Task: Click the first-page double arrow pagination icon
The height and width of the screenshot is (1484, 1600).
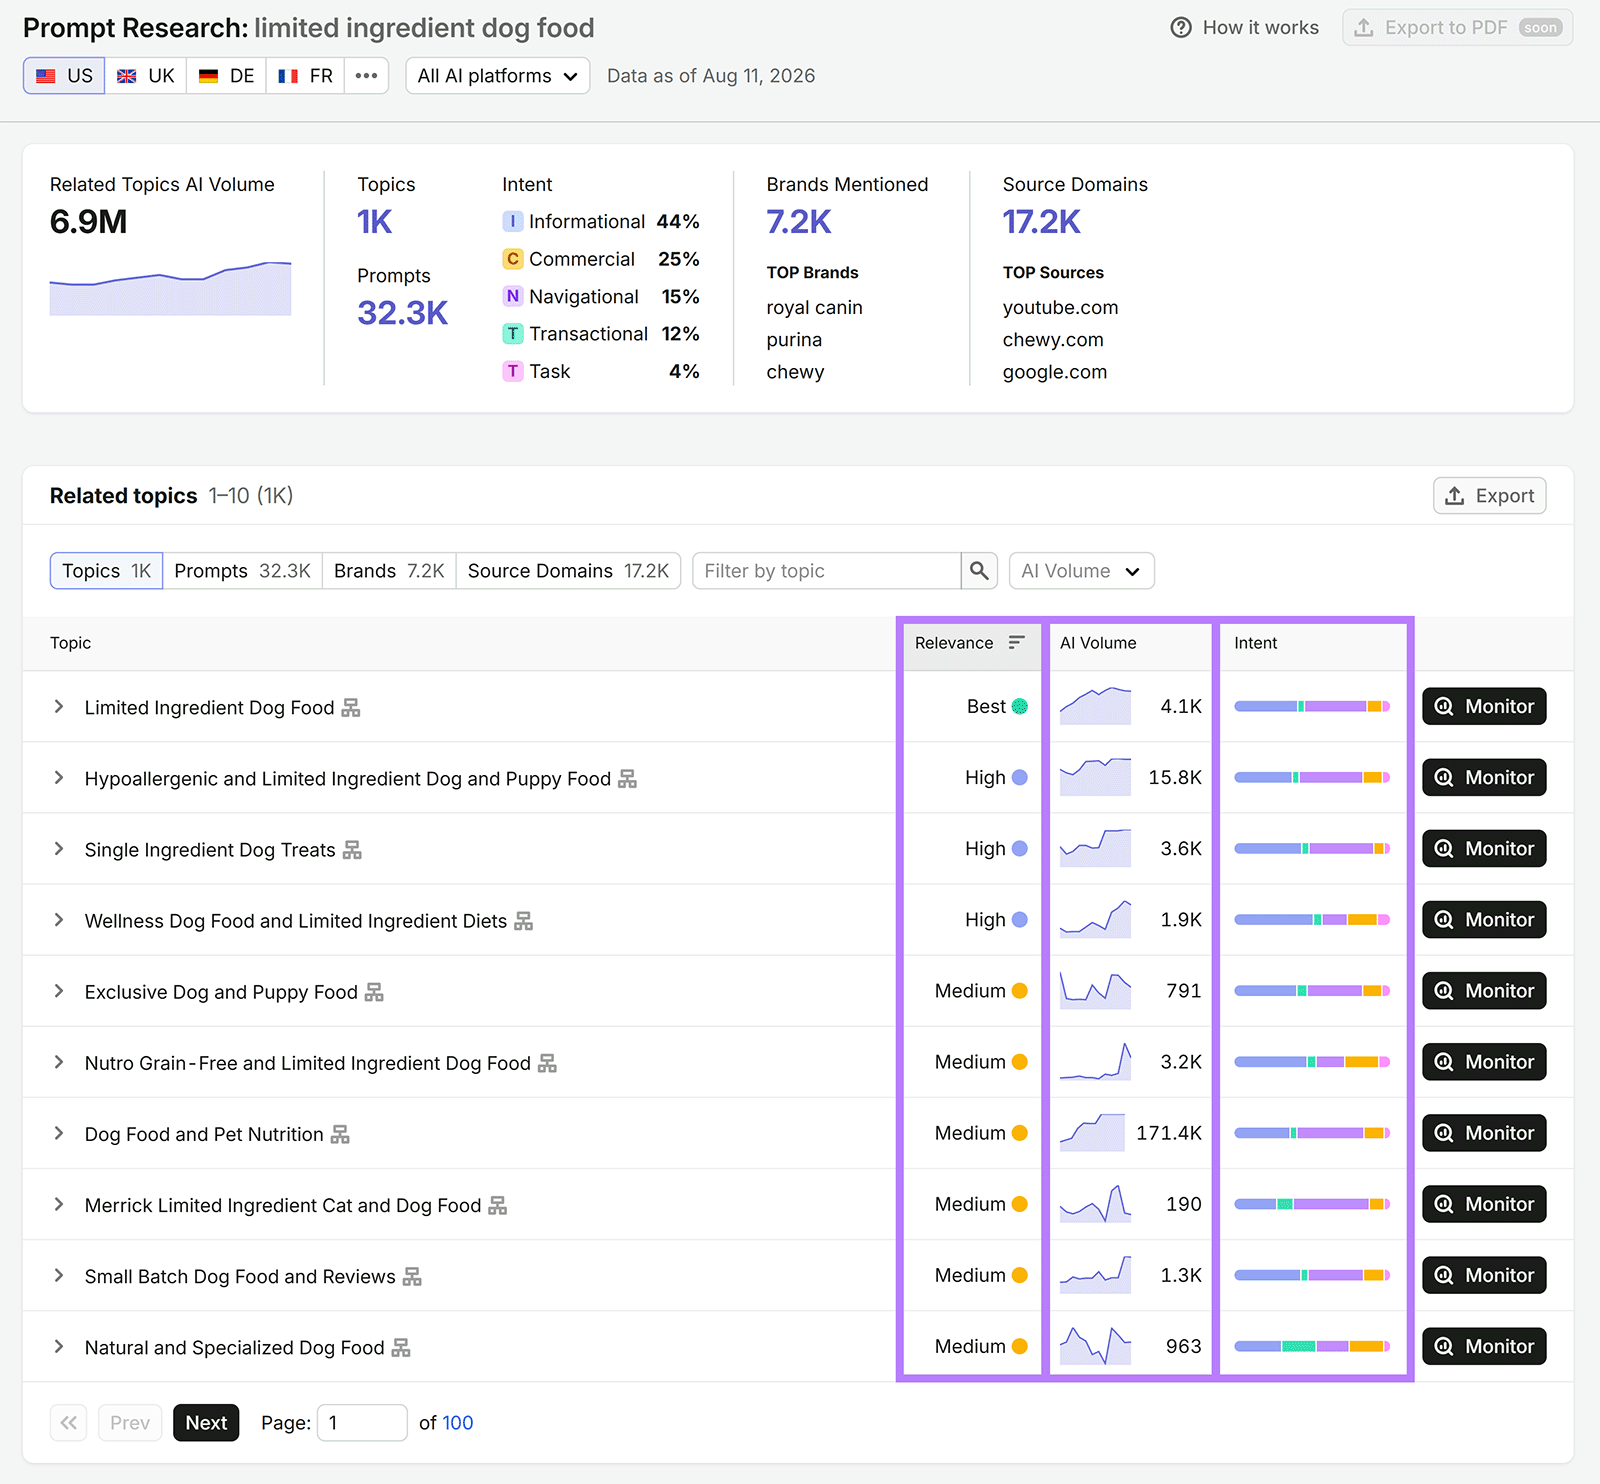Action: point(69,1423)
